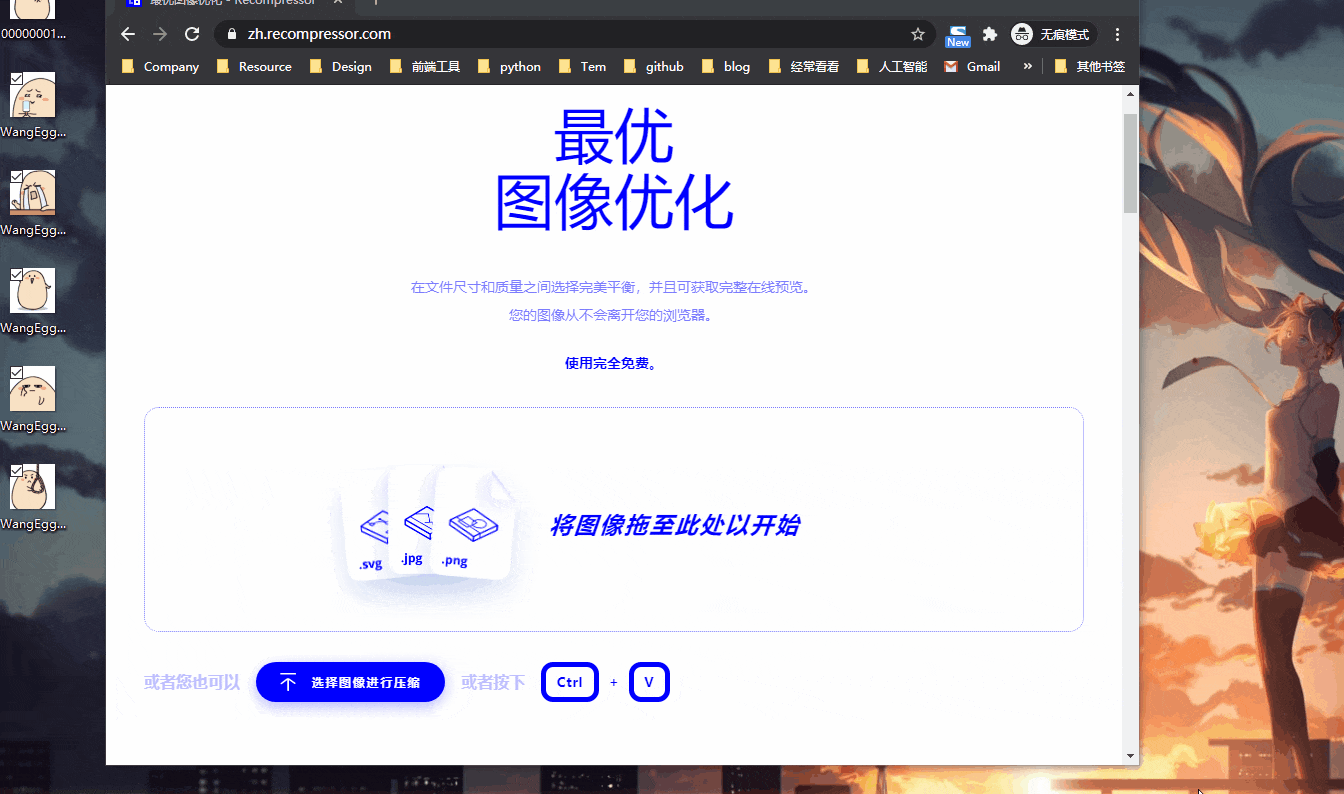Click the text starting 在文件尺寸和质量之间
The image size is (1344, 794).
click(x=611, y=287)
